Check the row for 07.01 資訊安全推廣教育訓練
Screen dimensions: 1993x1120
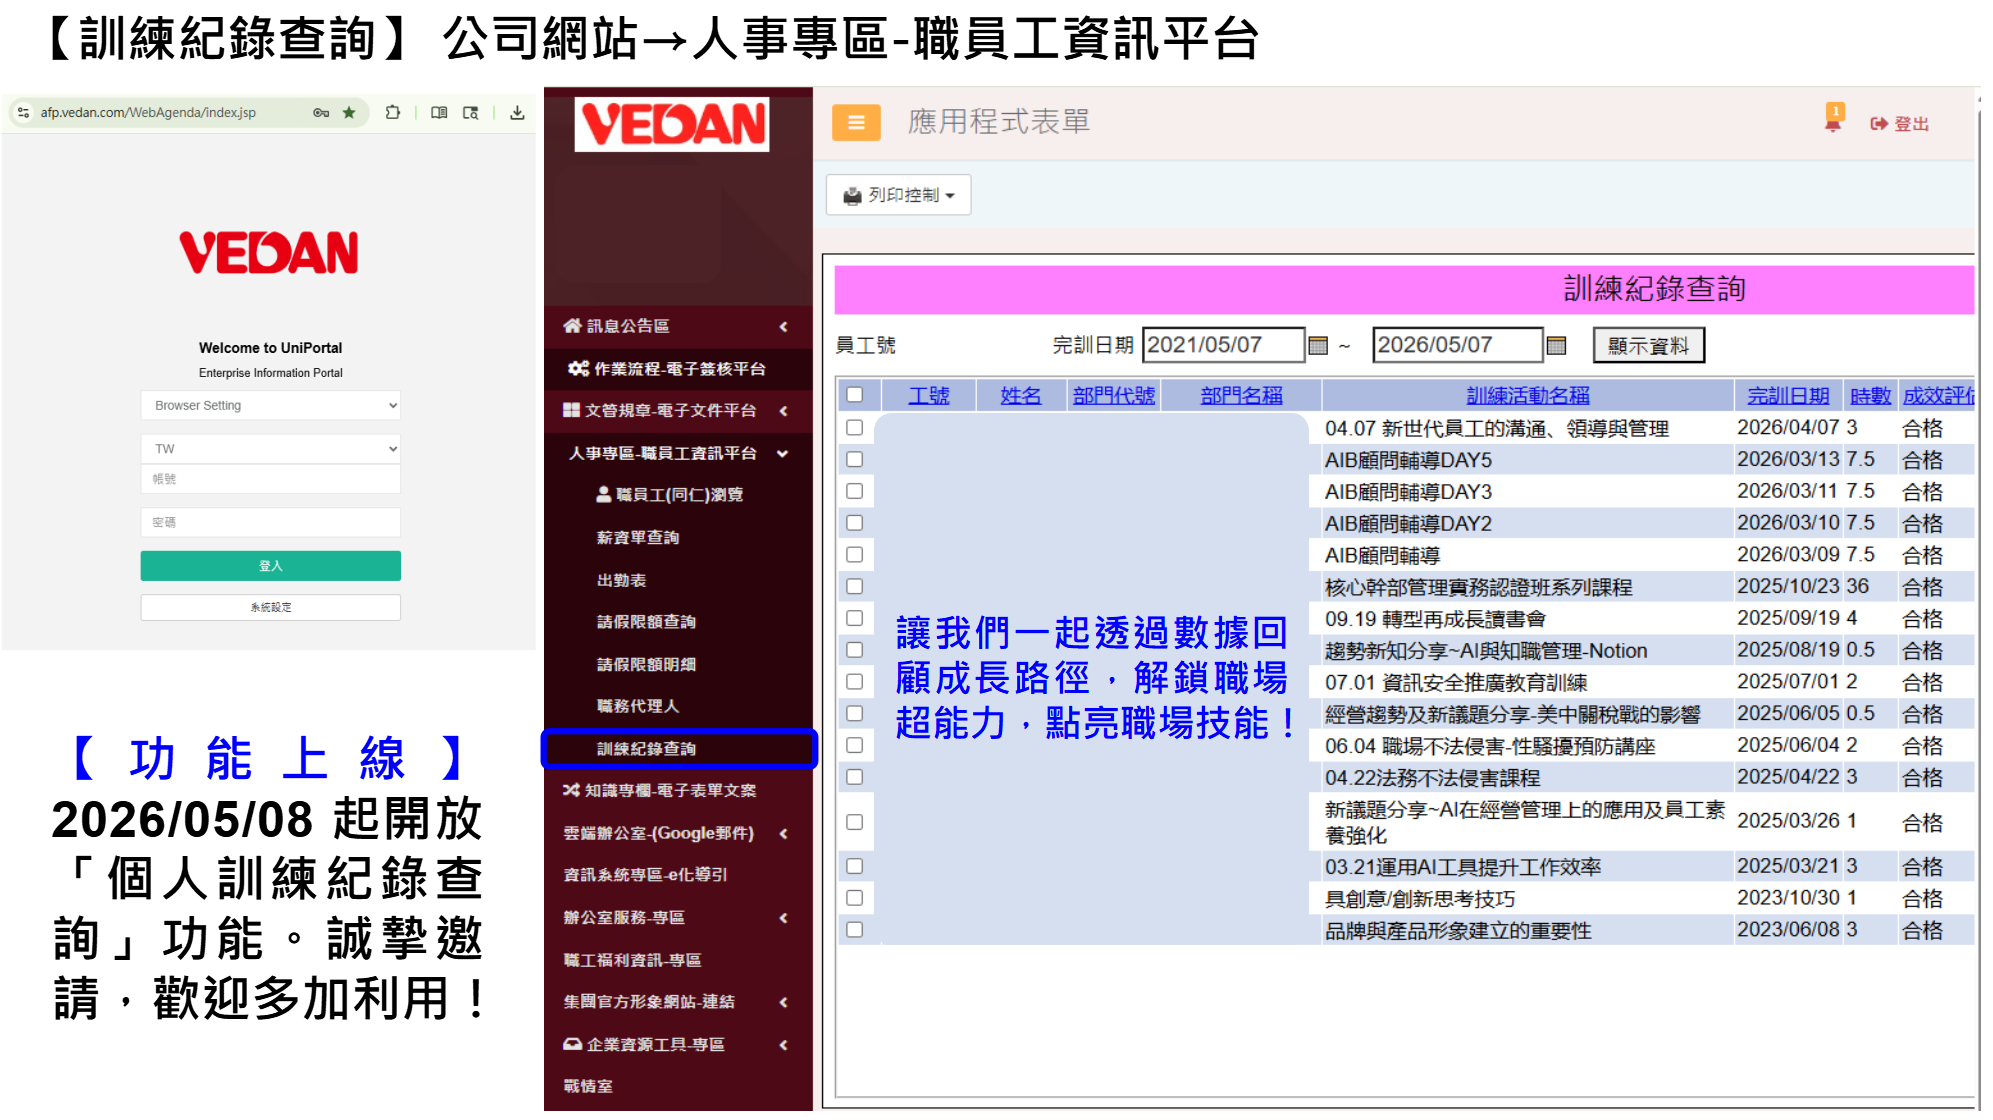tap(854, 682)
